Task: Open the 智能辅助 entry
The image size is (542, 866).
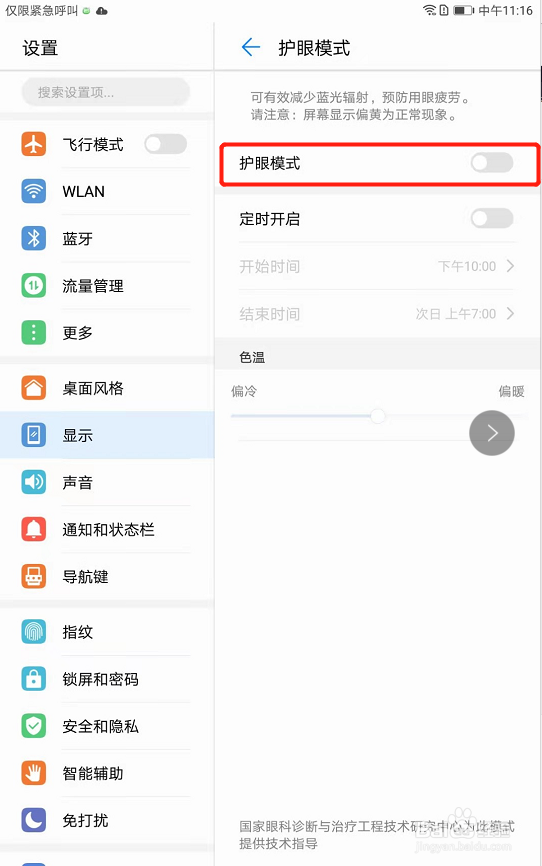Action: click(107, 773)
